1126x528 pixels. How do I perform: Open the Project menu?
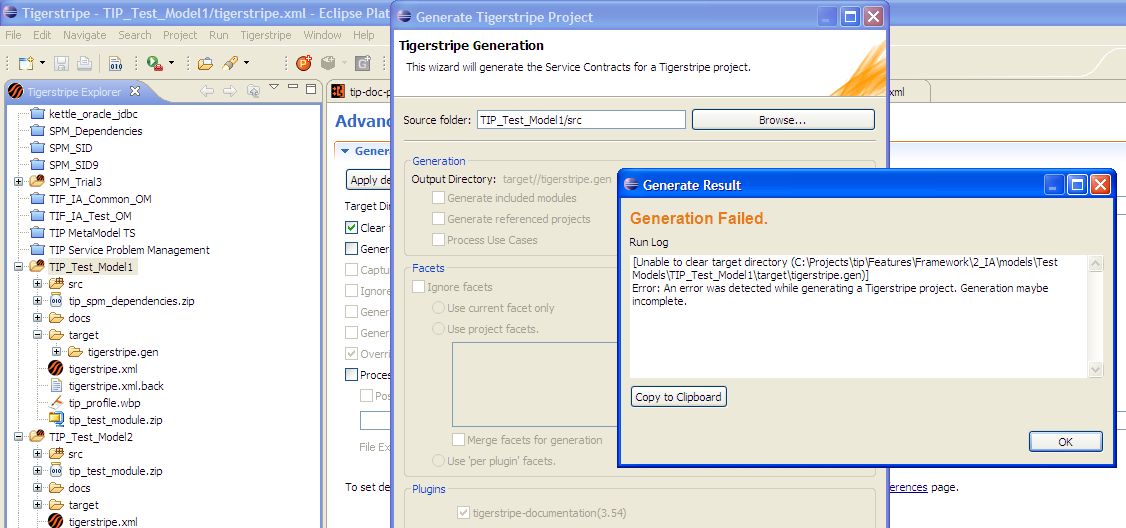180,35
